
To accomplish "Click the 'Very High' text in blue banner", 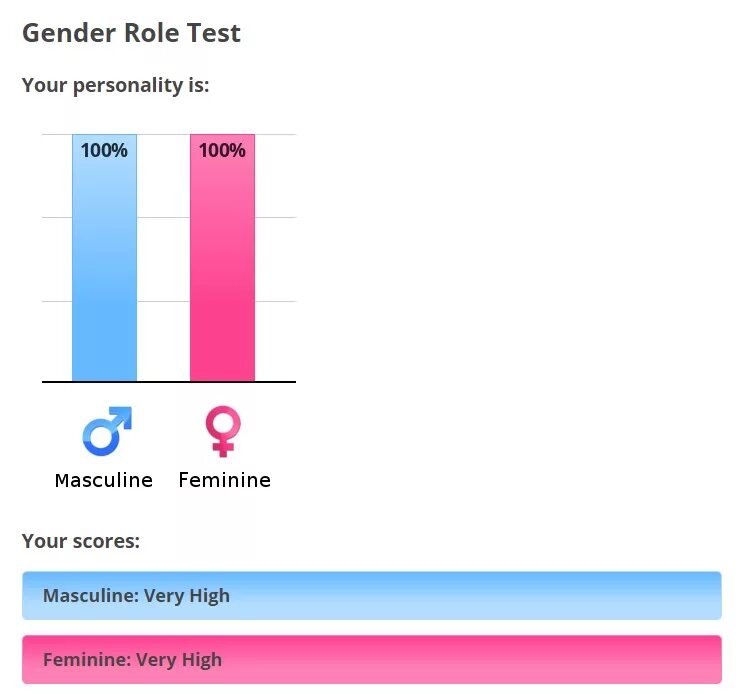I will pos(187,596).
